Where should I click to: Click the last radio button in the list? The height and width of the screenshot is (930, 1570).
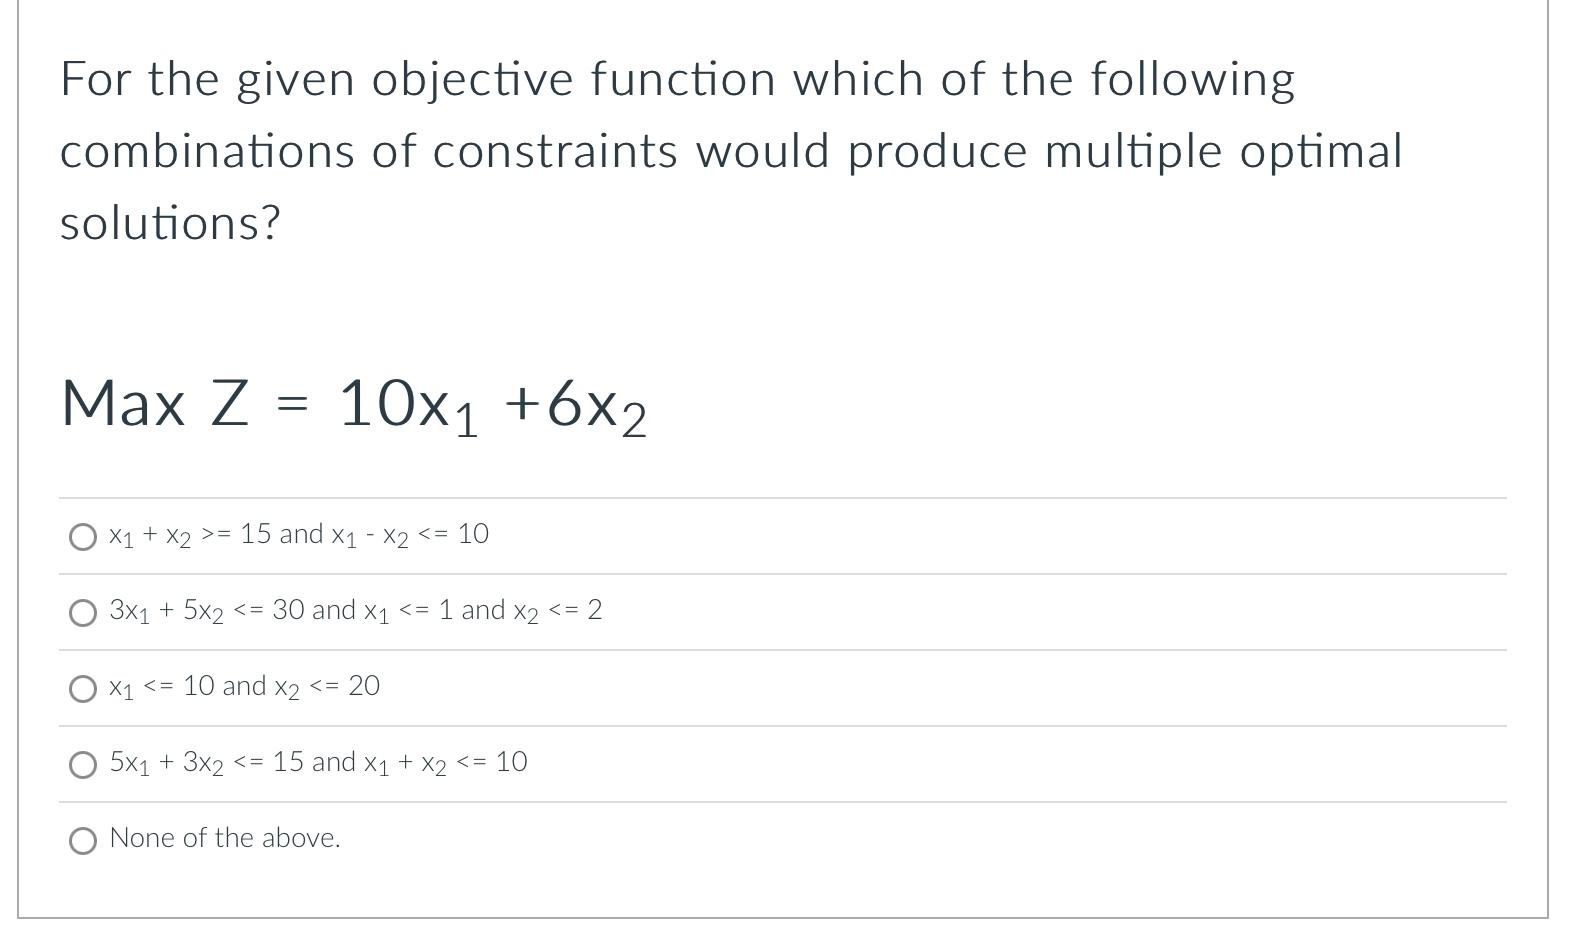(83, 840)
